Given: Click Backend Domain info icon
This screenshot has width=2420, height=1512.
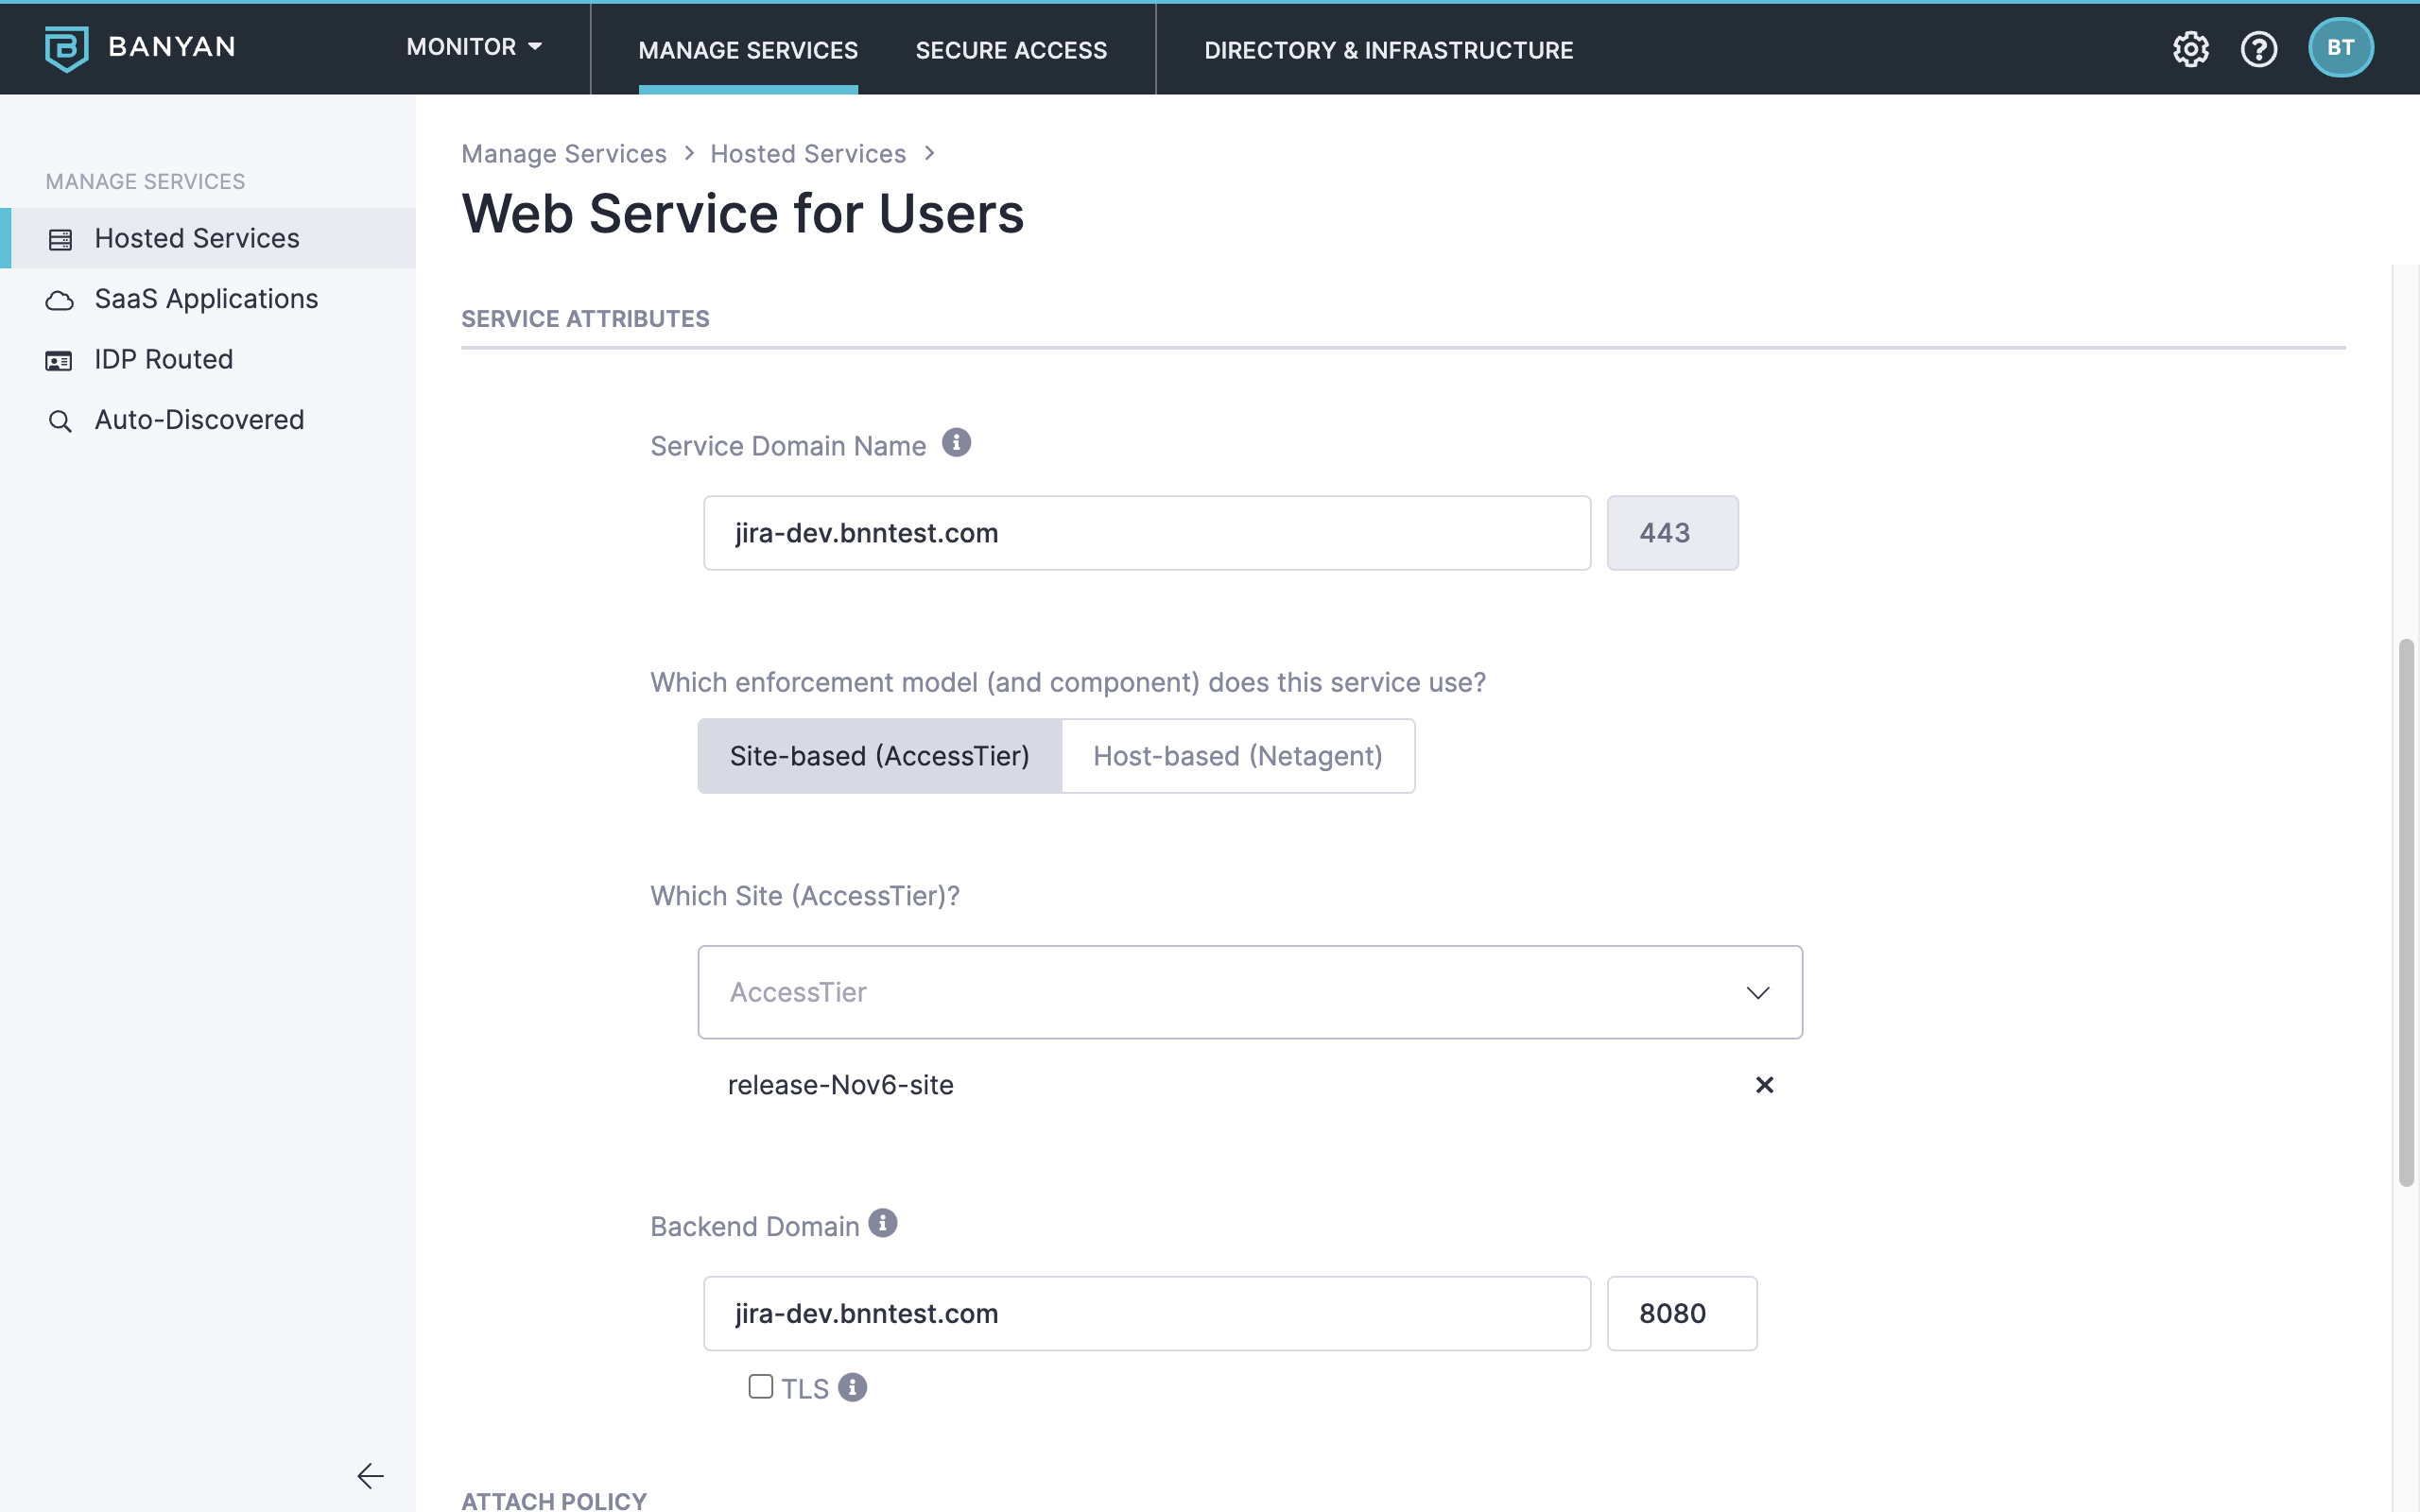Looking at the screenshot, I should click(x=882, y=1223).
